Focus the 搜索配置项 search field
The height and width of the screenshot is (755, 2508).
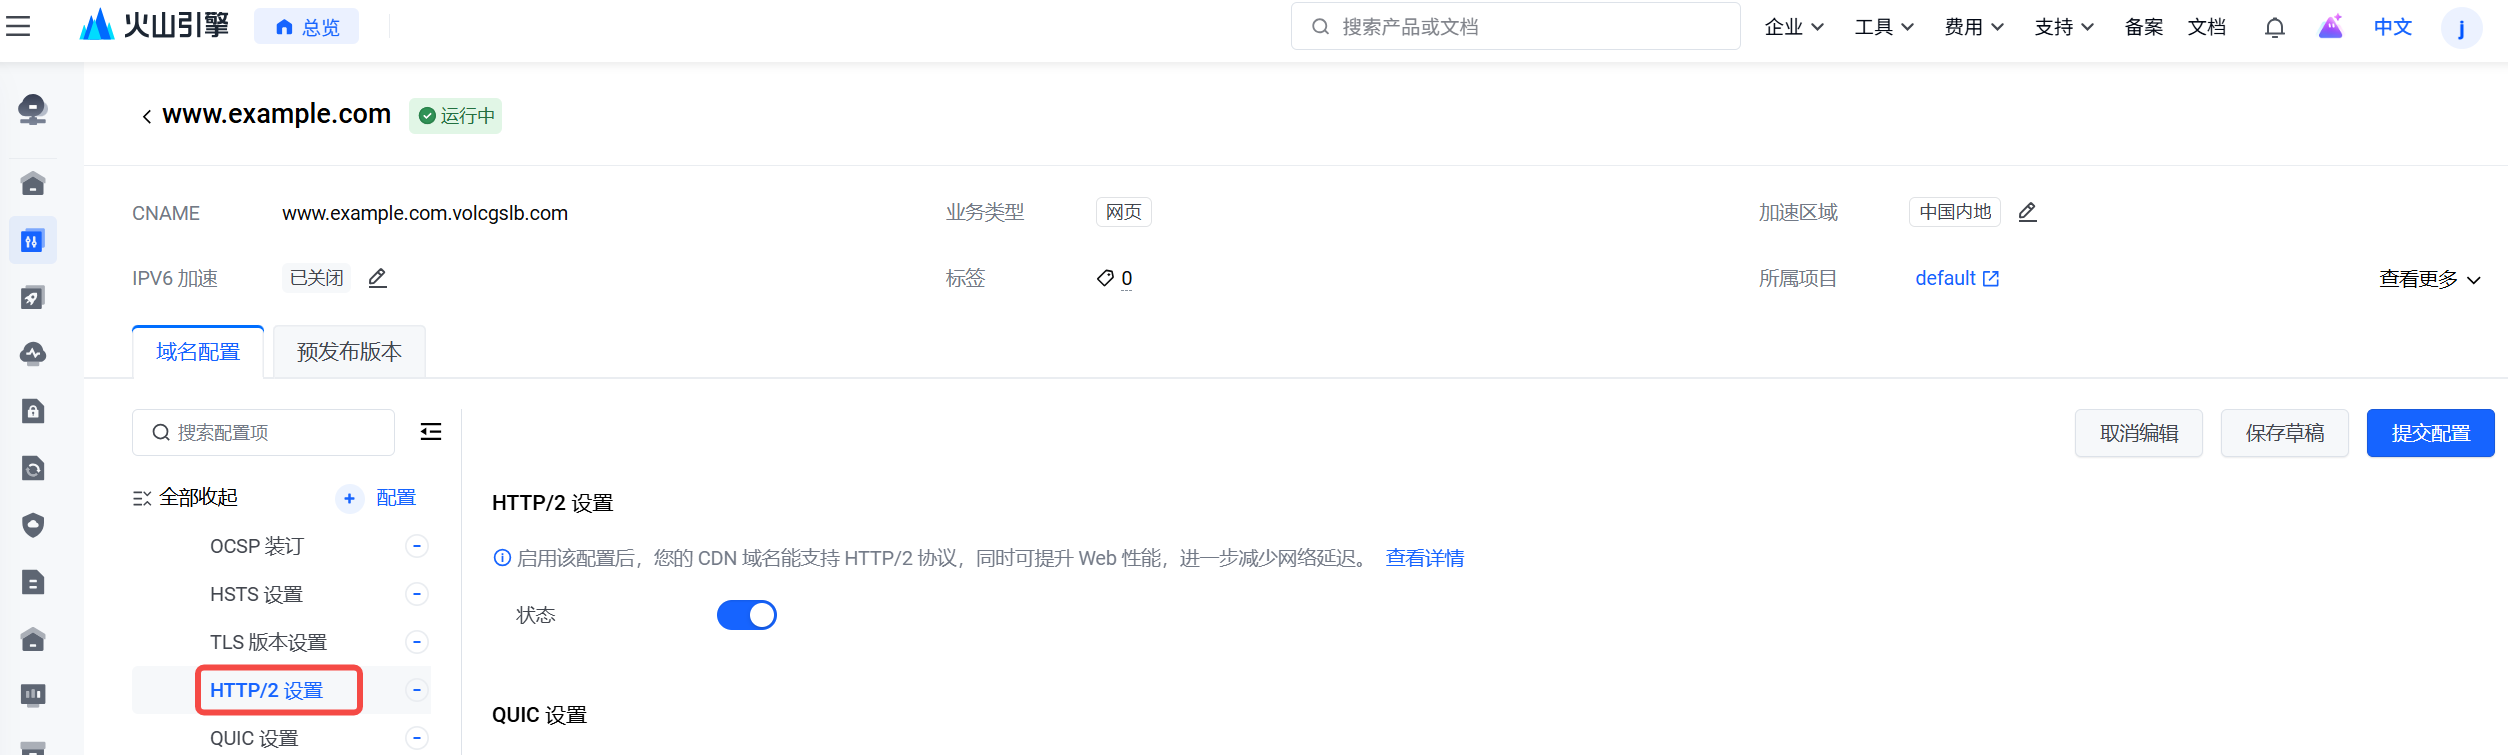point(264,432)
